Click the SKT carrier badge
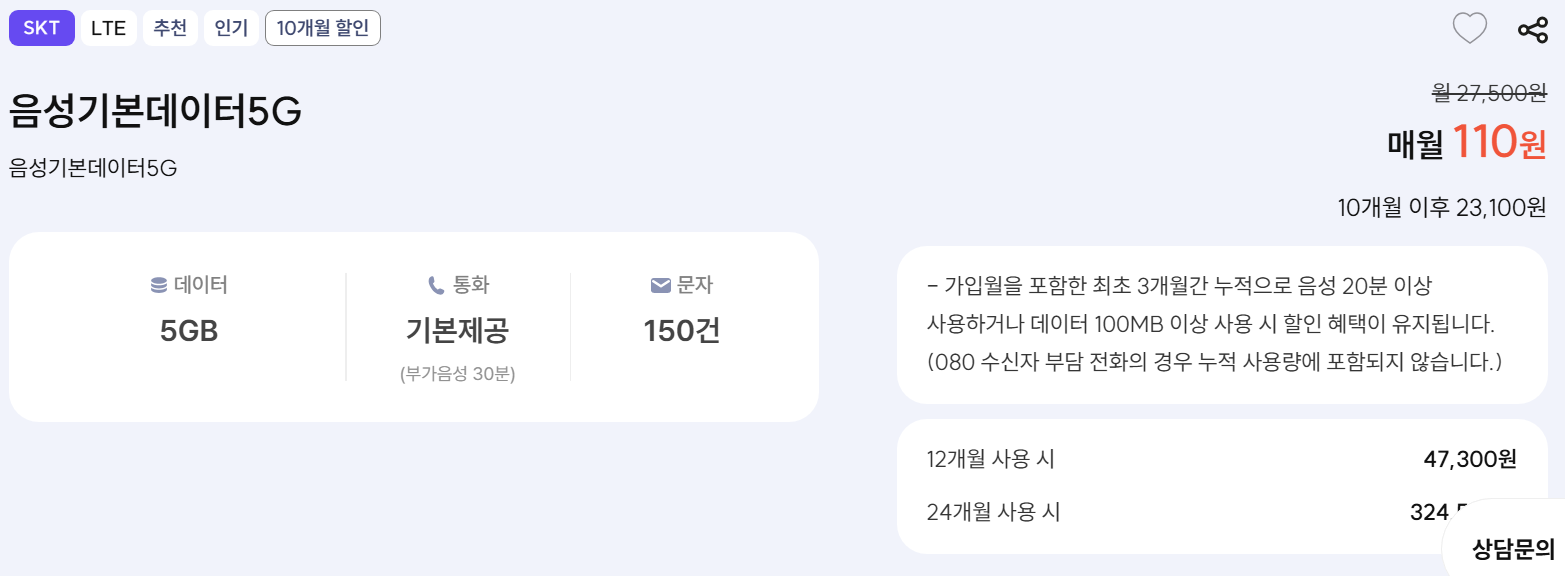Screen dimensions: 1565x576 pyautogui.click(x=41, y=27)
